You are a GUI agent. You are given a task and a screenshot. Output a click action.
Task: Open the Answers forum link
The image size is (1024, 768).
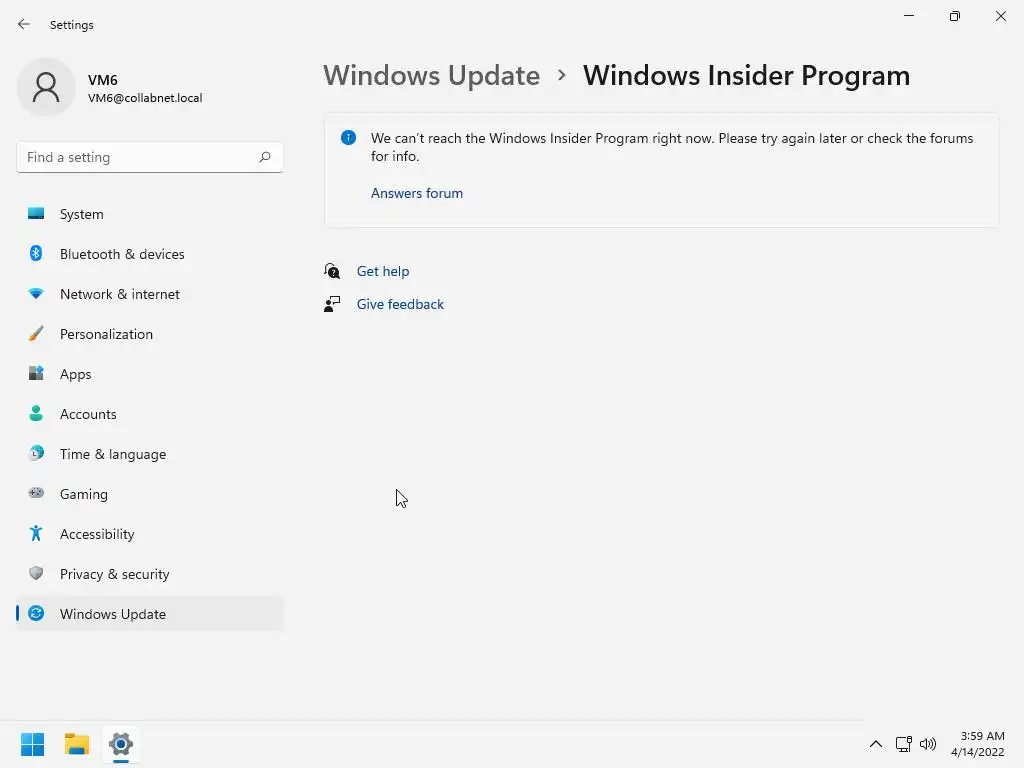pos(417,193)
